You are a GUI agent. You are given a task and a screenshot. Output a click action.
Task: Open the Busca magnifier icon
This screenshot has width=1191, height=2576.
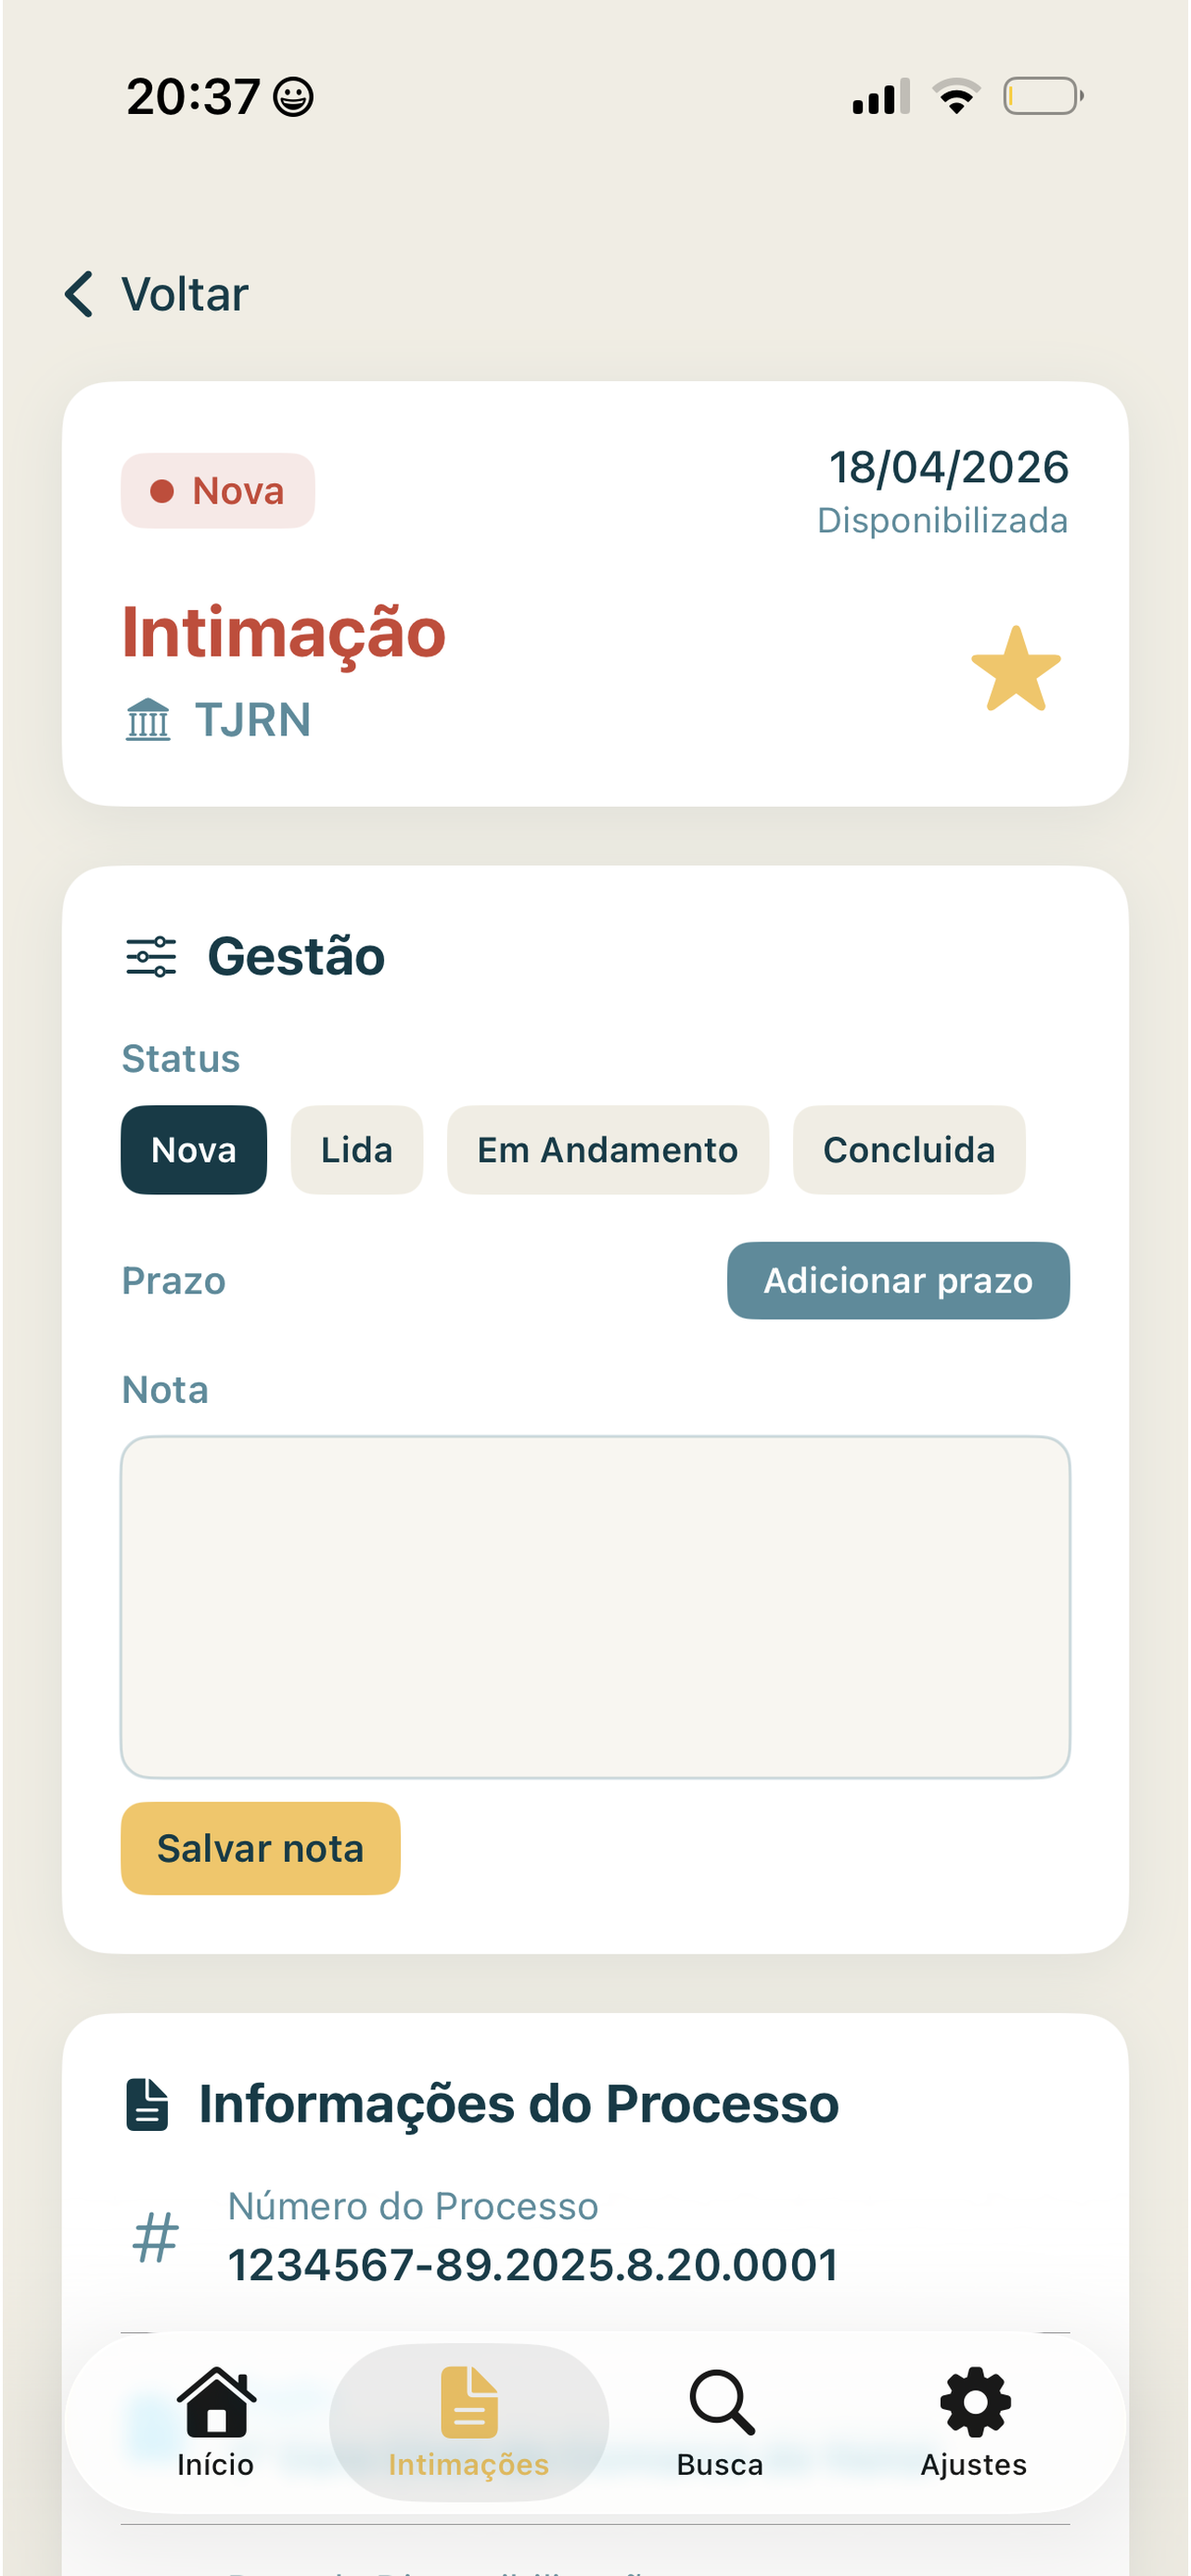720,2401
